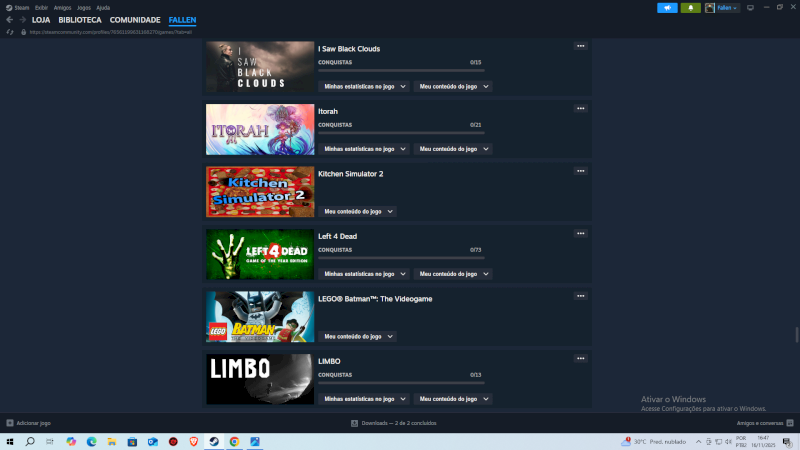Click the LEGO Batman game thumbnail
This screenshot has width=800, height=450.
point(260,317)
